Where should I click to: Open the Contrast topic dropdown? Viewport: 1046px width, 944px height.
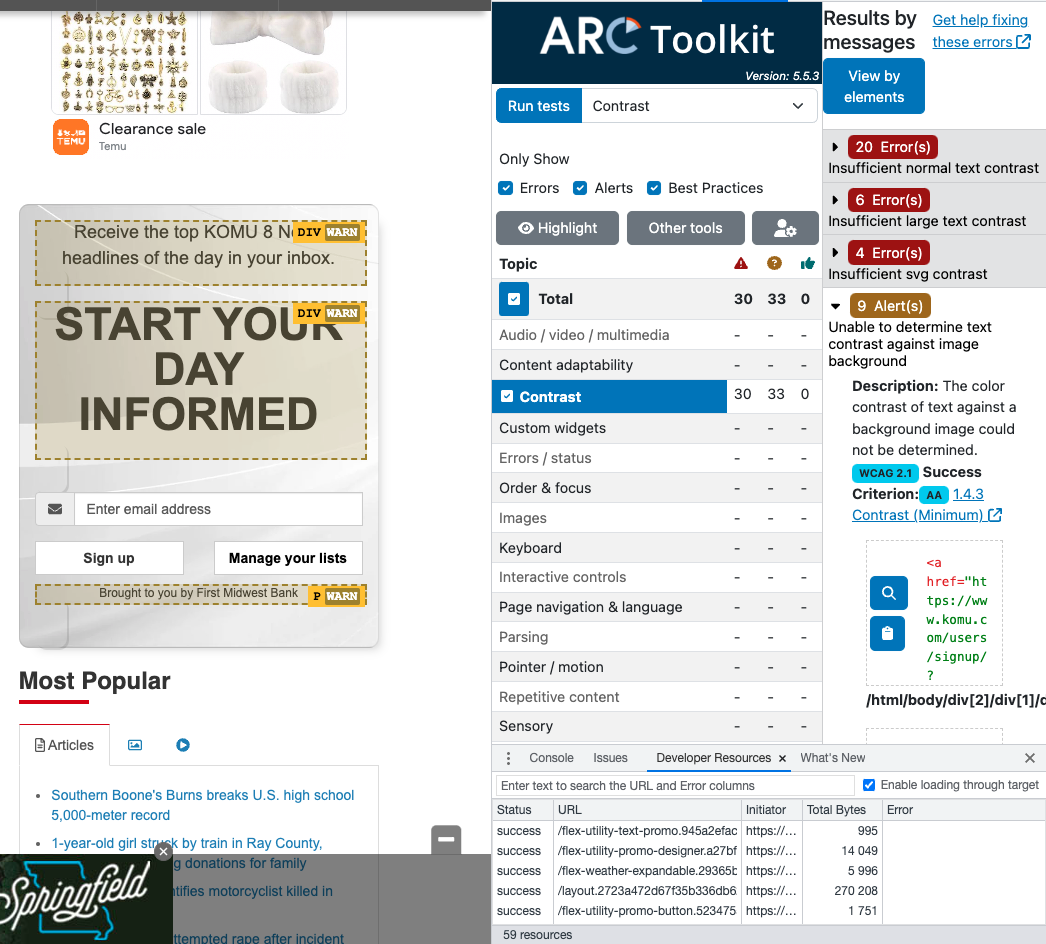pyautogui.click(x=700, y=106)
